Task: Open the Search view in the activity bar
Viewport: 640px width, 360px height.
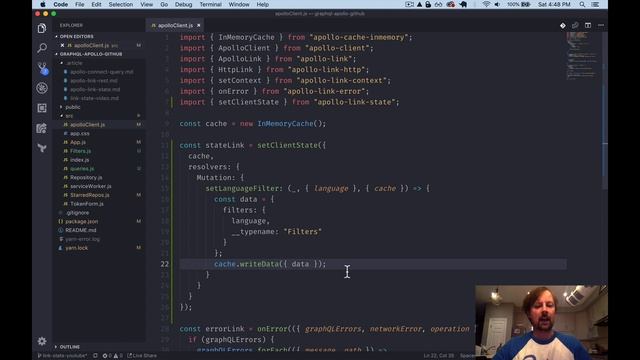Action: [42, 48]
